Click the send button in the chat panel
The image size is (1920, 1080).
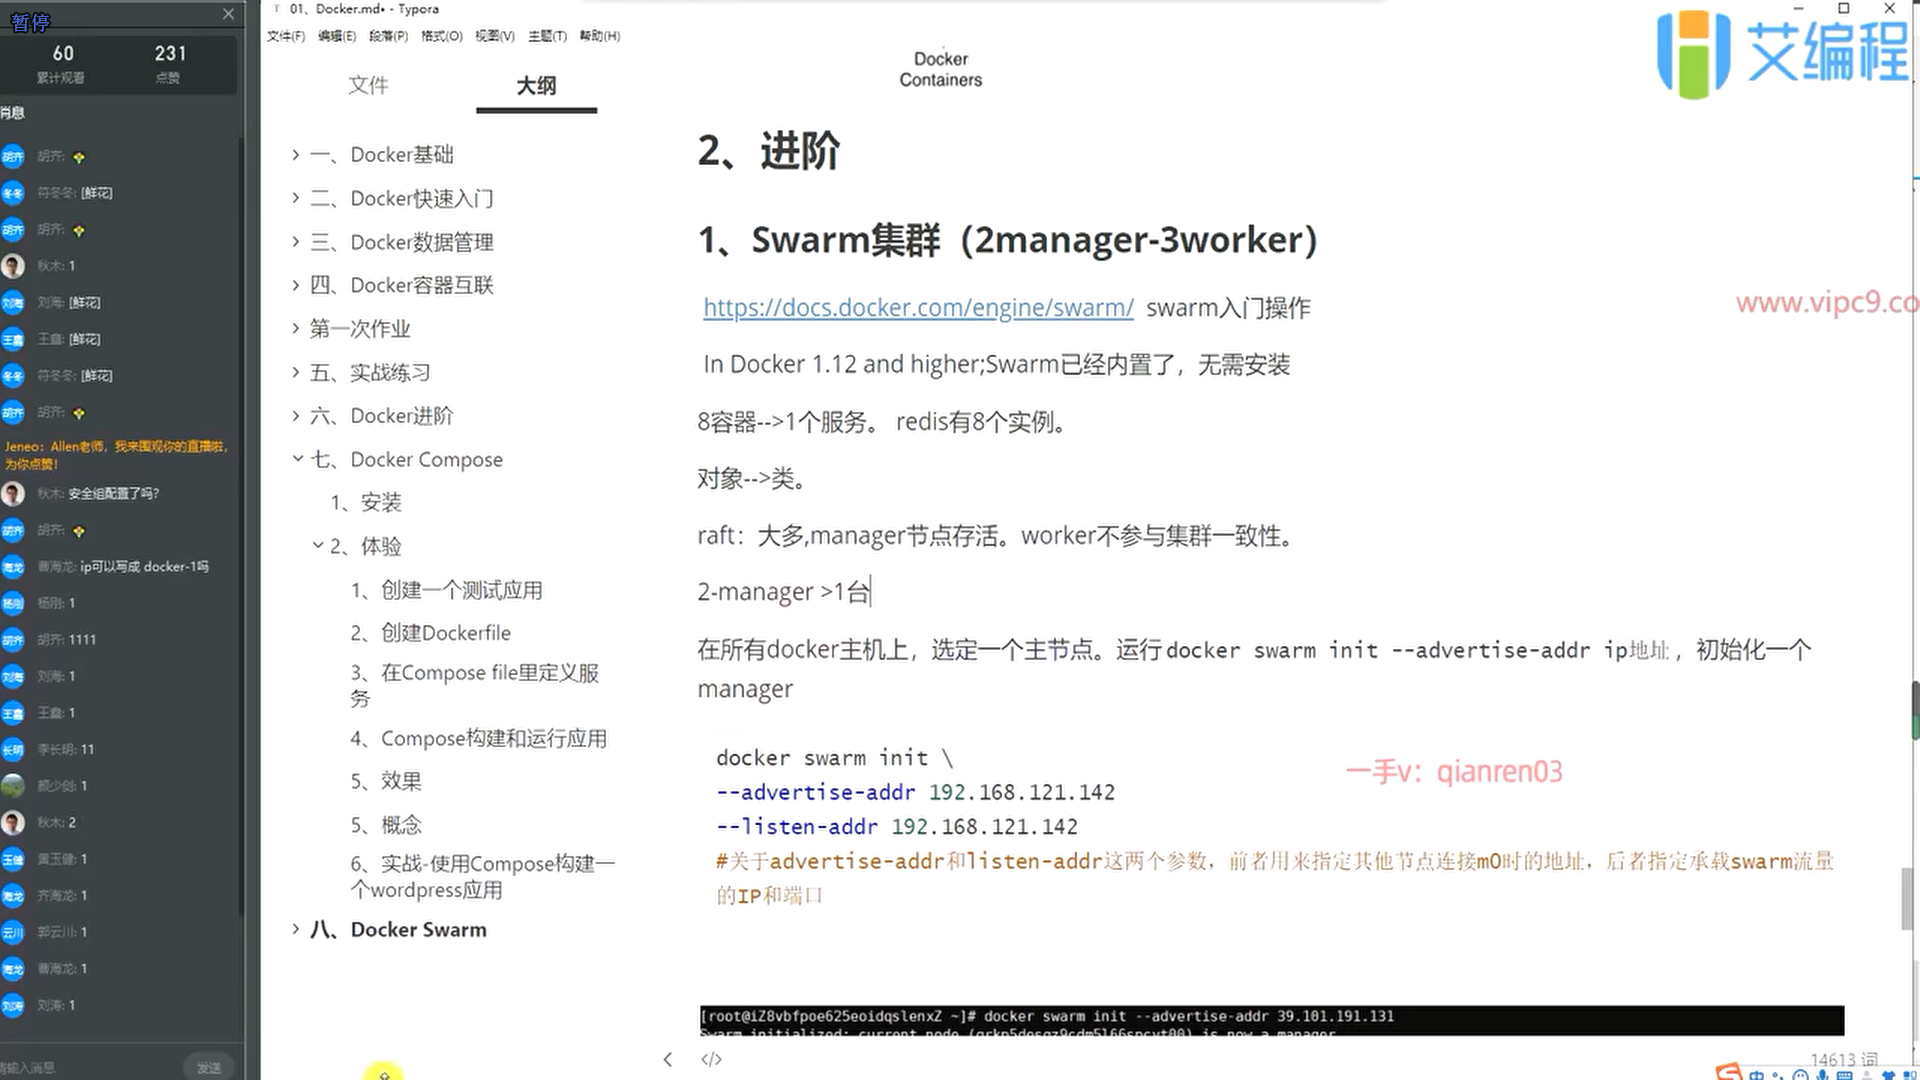pos(208,1067)
